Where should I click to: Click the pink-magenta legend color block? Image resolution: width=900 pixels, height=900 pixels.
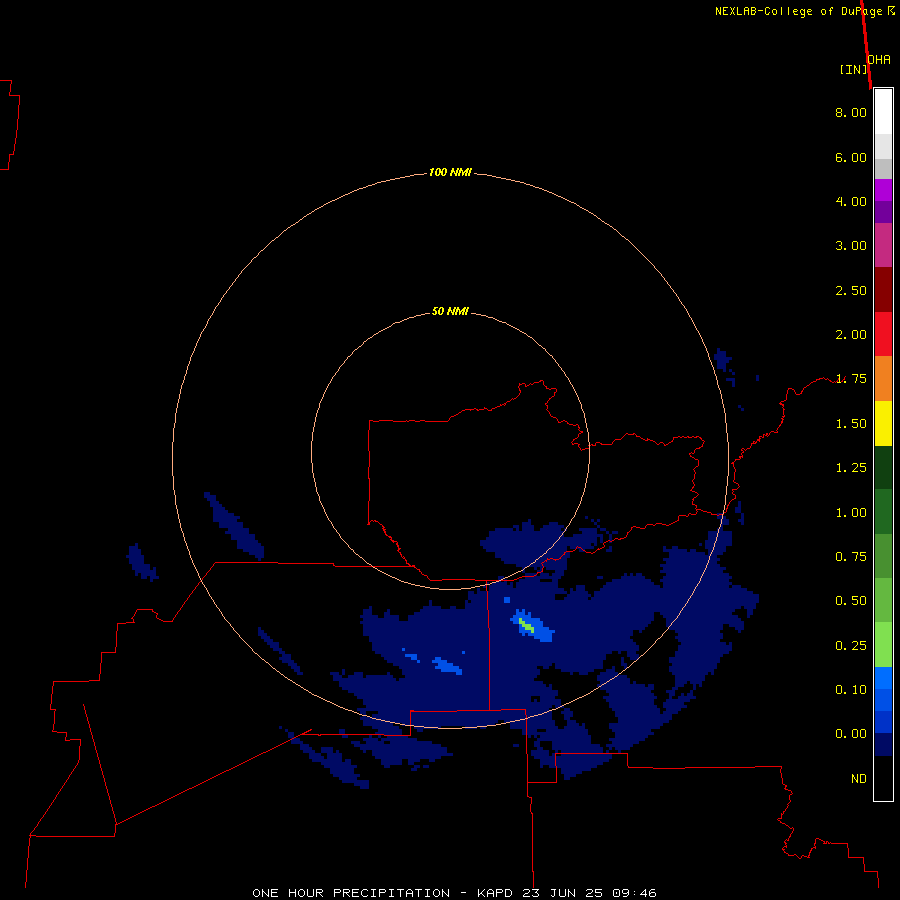pyautogui.click(x=883, y=245)
